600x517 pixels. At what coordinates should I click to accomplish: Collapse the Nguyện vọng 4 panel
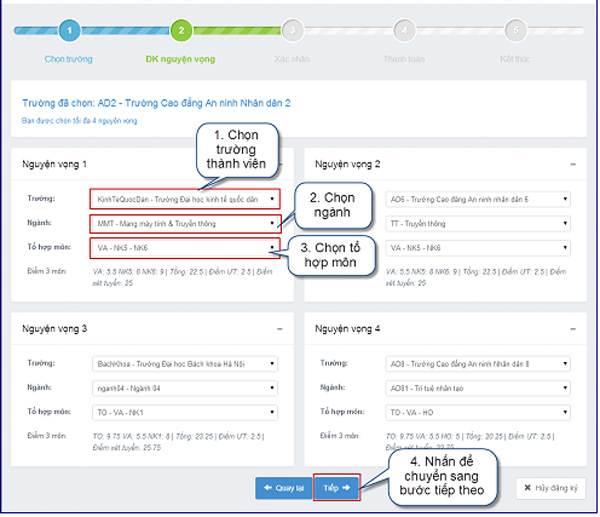tap(572, 328)
